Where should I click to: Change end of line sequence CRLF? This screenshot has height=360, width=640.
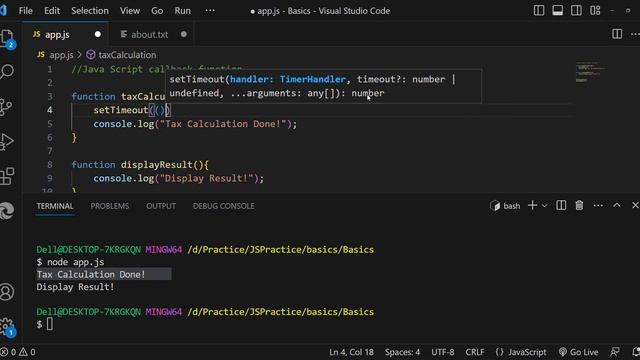coord(475,352)
